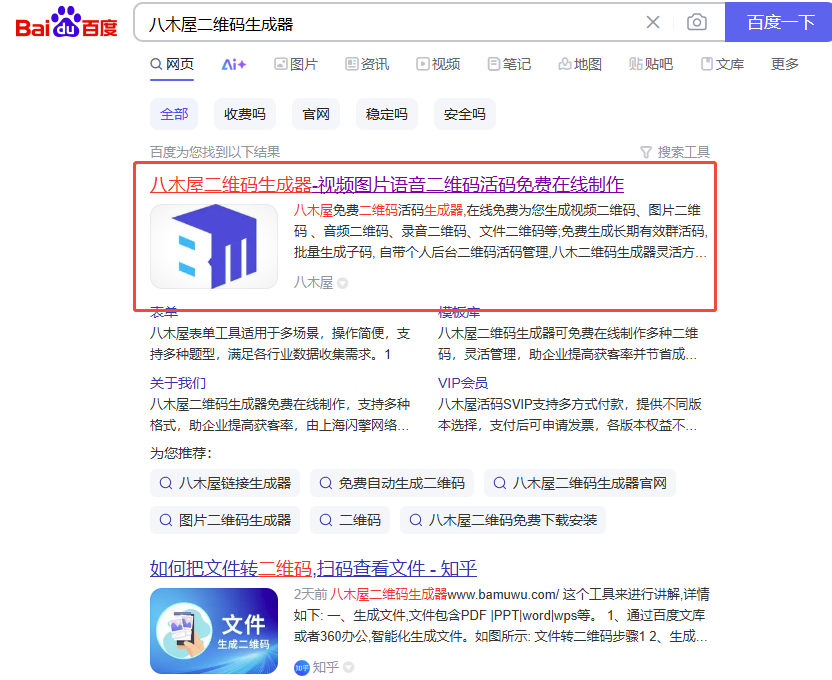The image size is (832, 680).
Task: Open the 文库 tab
Action: pyautogui.click(x=722, y=64)
